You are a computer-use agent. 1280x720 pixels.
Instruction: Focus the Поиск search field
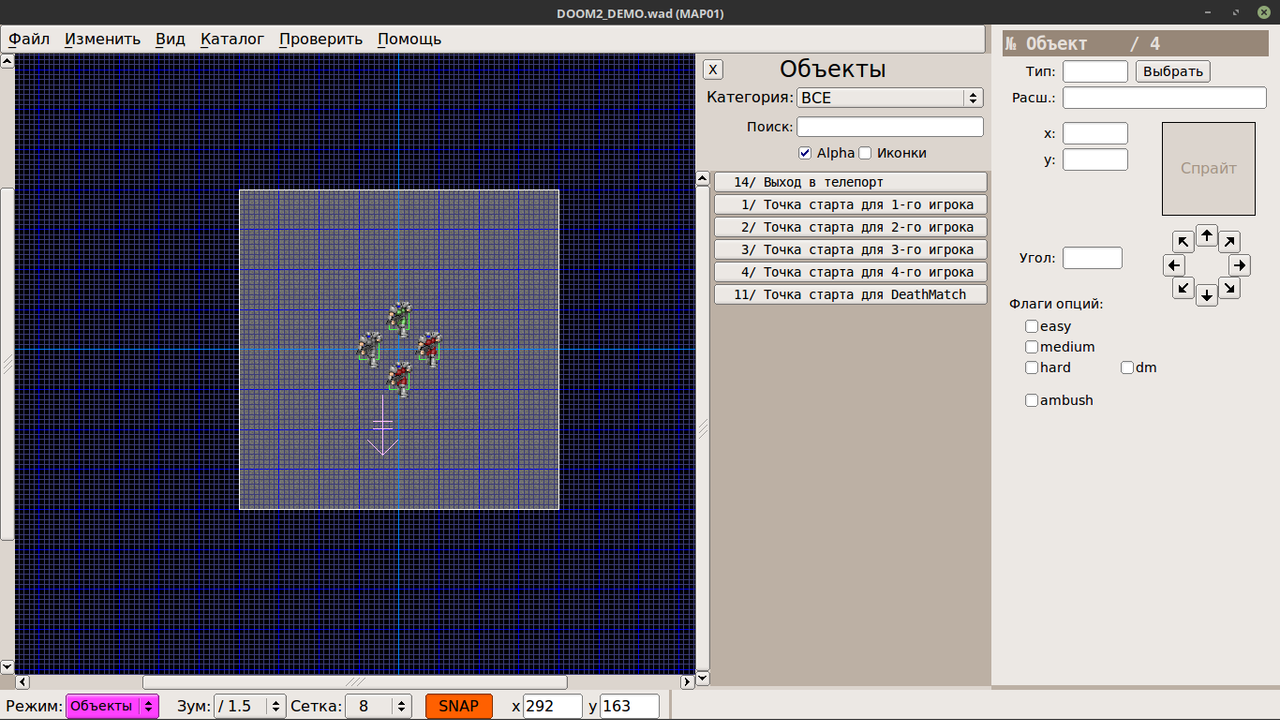[x=890, y=127]
